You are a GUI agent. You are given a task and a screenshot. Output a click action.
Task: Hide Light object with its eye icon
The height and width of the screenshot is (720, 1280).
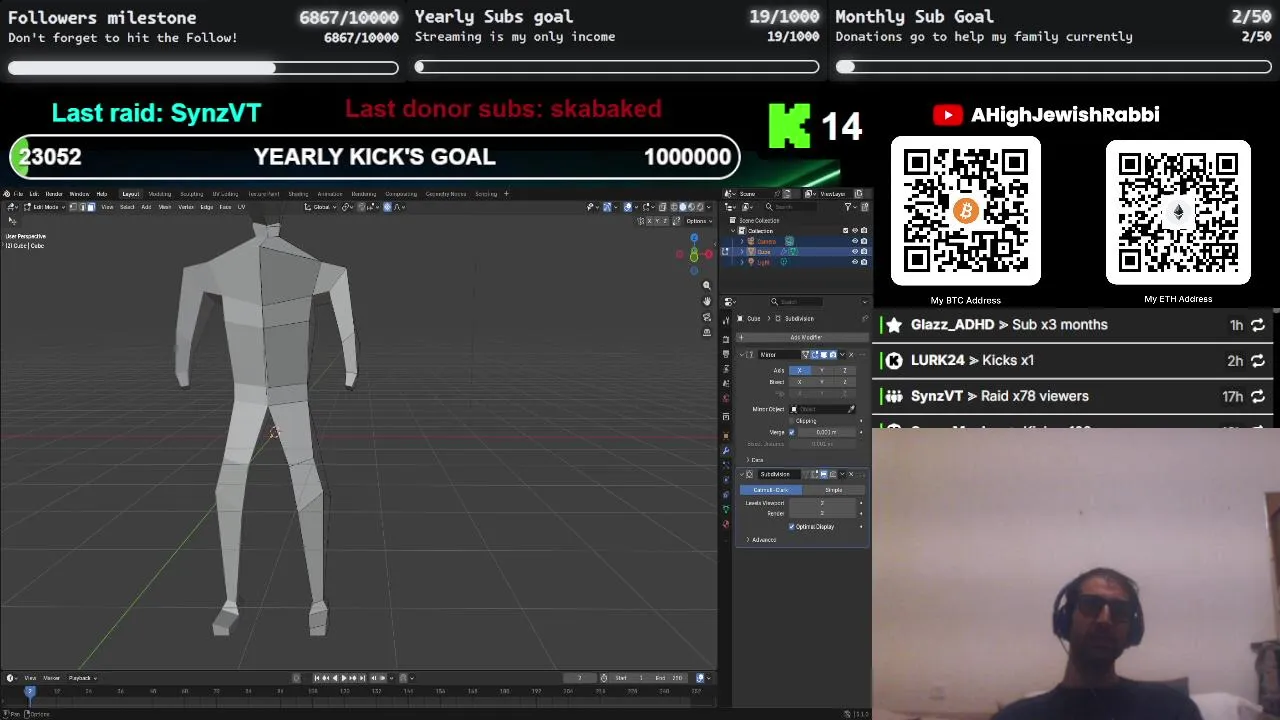click(x=855, y=262)
